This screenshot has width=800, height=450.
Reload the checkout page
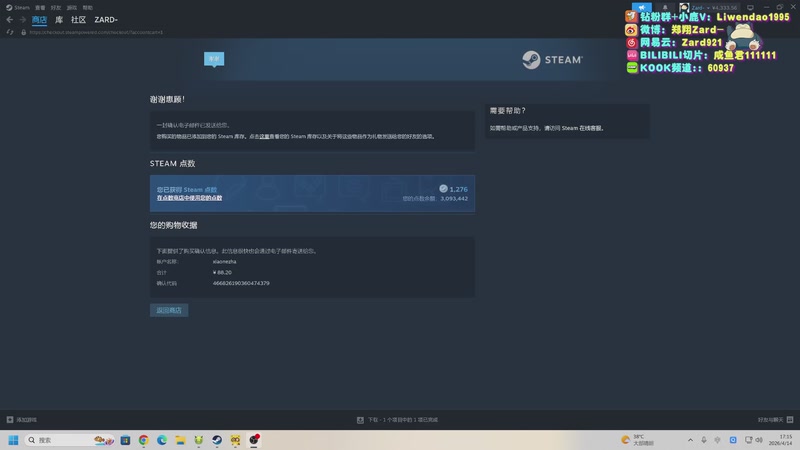(10, 32)
